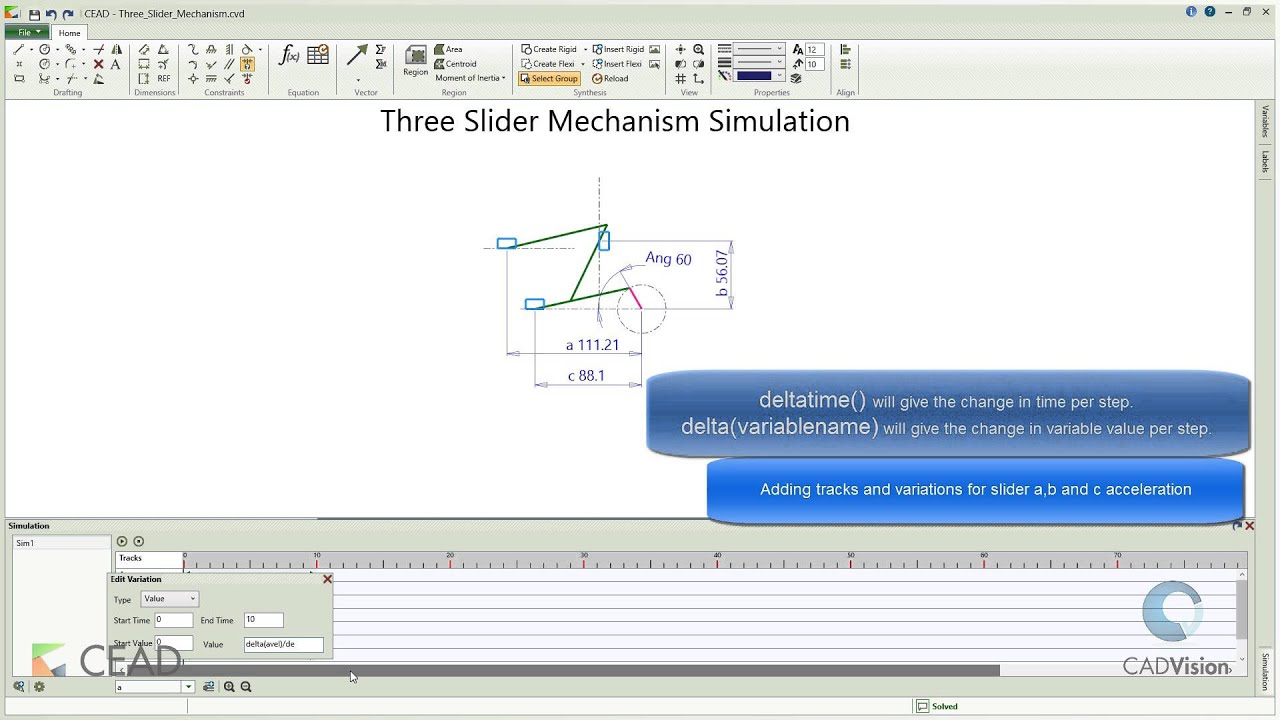Select the Text 'A' drafting tool
The width and height of the screenshot is (1280, 720).
115,64
